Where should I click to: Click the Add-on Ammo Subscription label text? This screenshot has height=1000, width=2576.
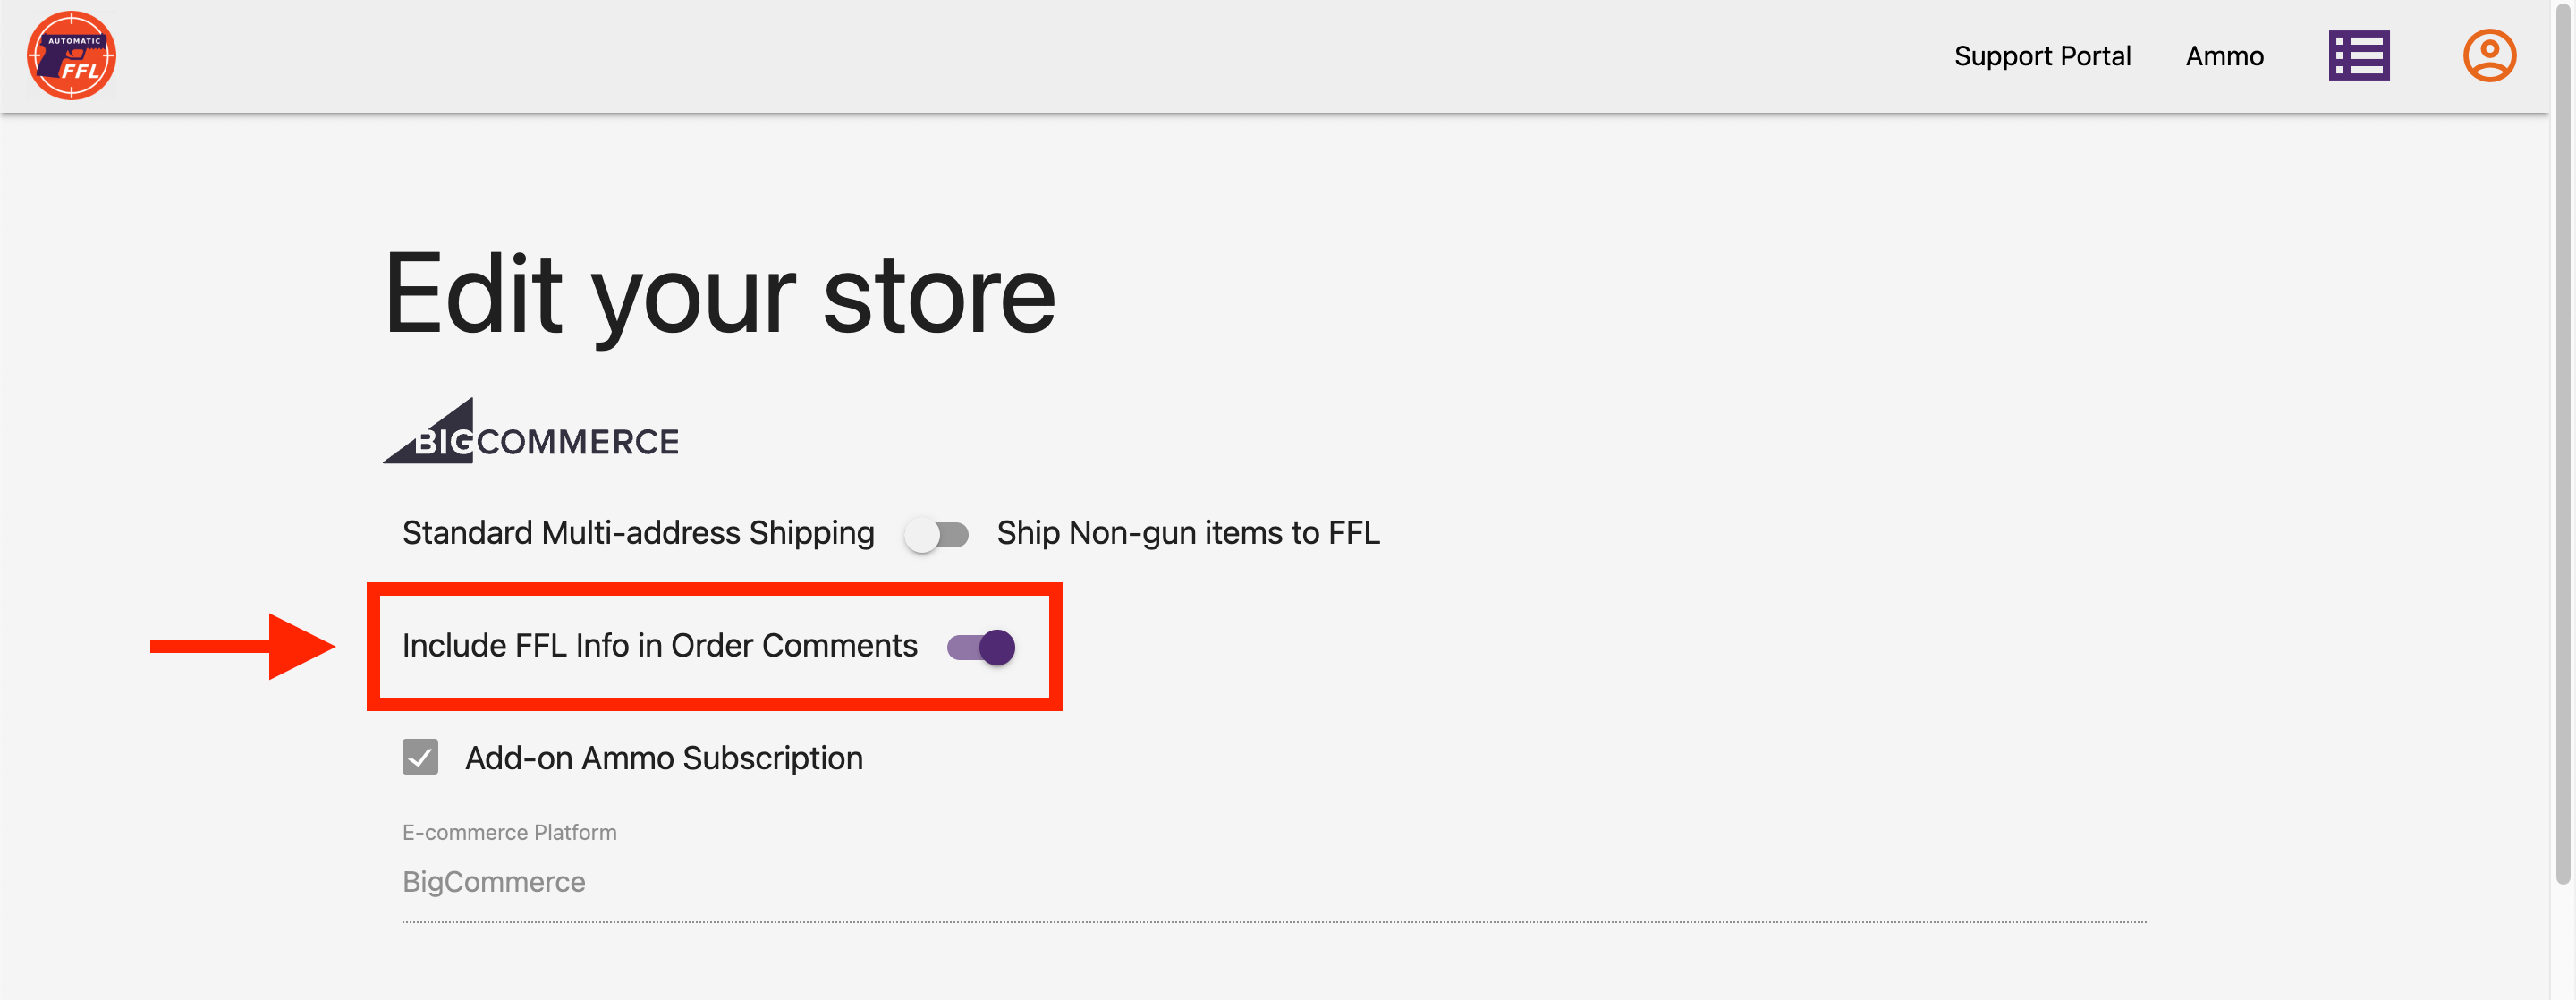click(x=663, y=758)
